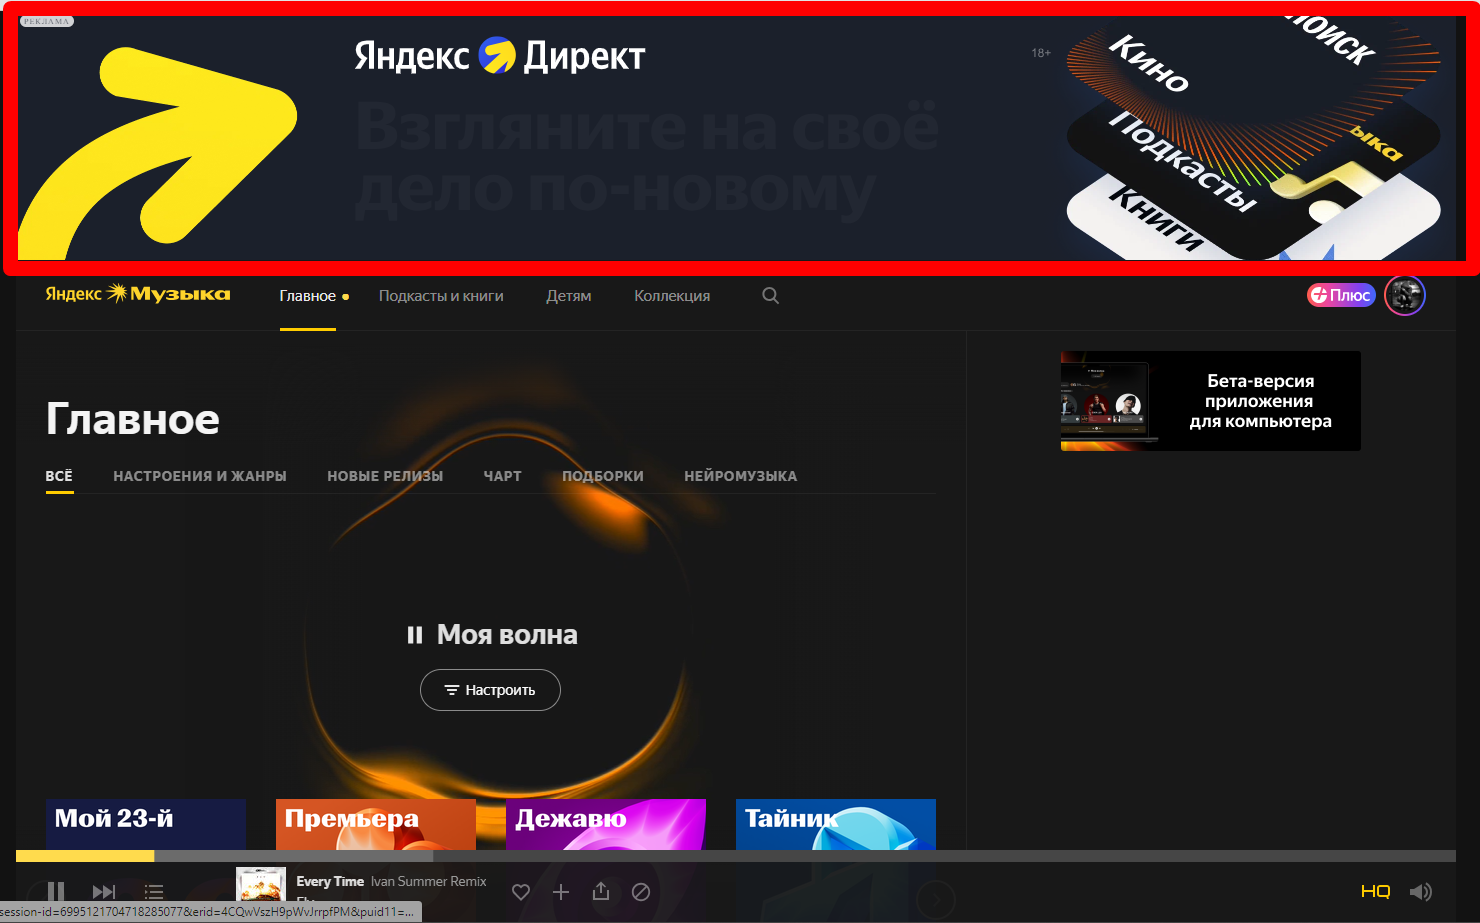Click the current track album cover
The height and width of the screenshot is (923, 1480).
coord(261,887)
